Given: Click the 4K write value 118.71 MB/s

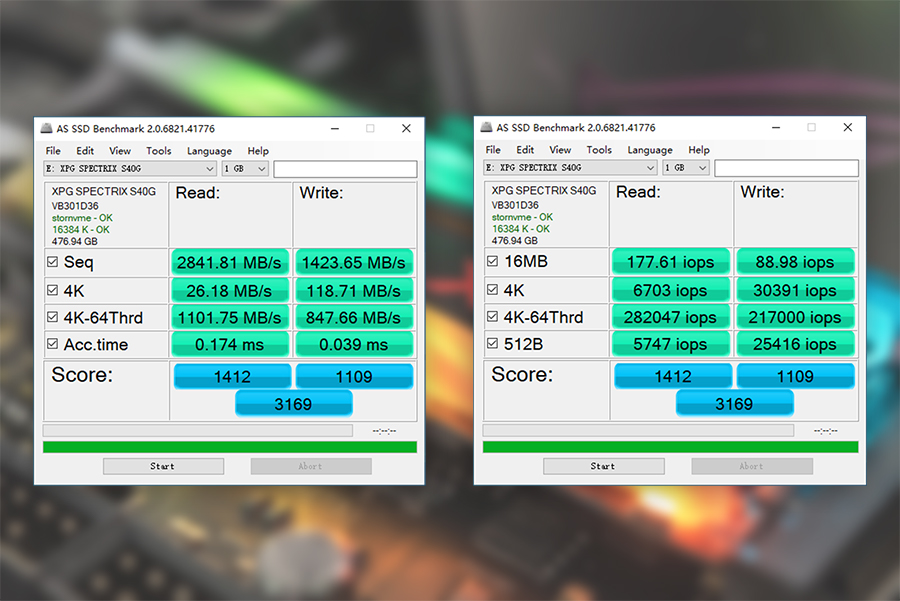Looking at the screenshot, I should tap(354, 290).
